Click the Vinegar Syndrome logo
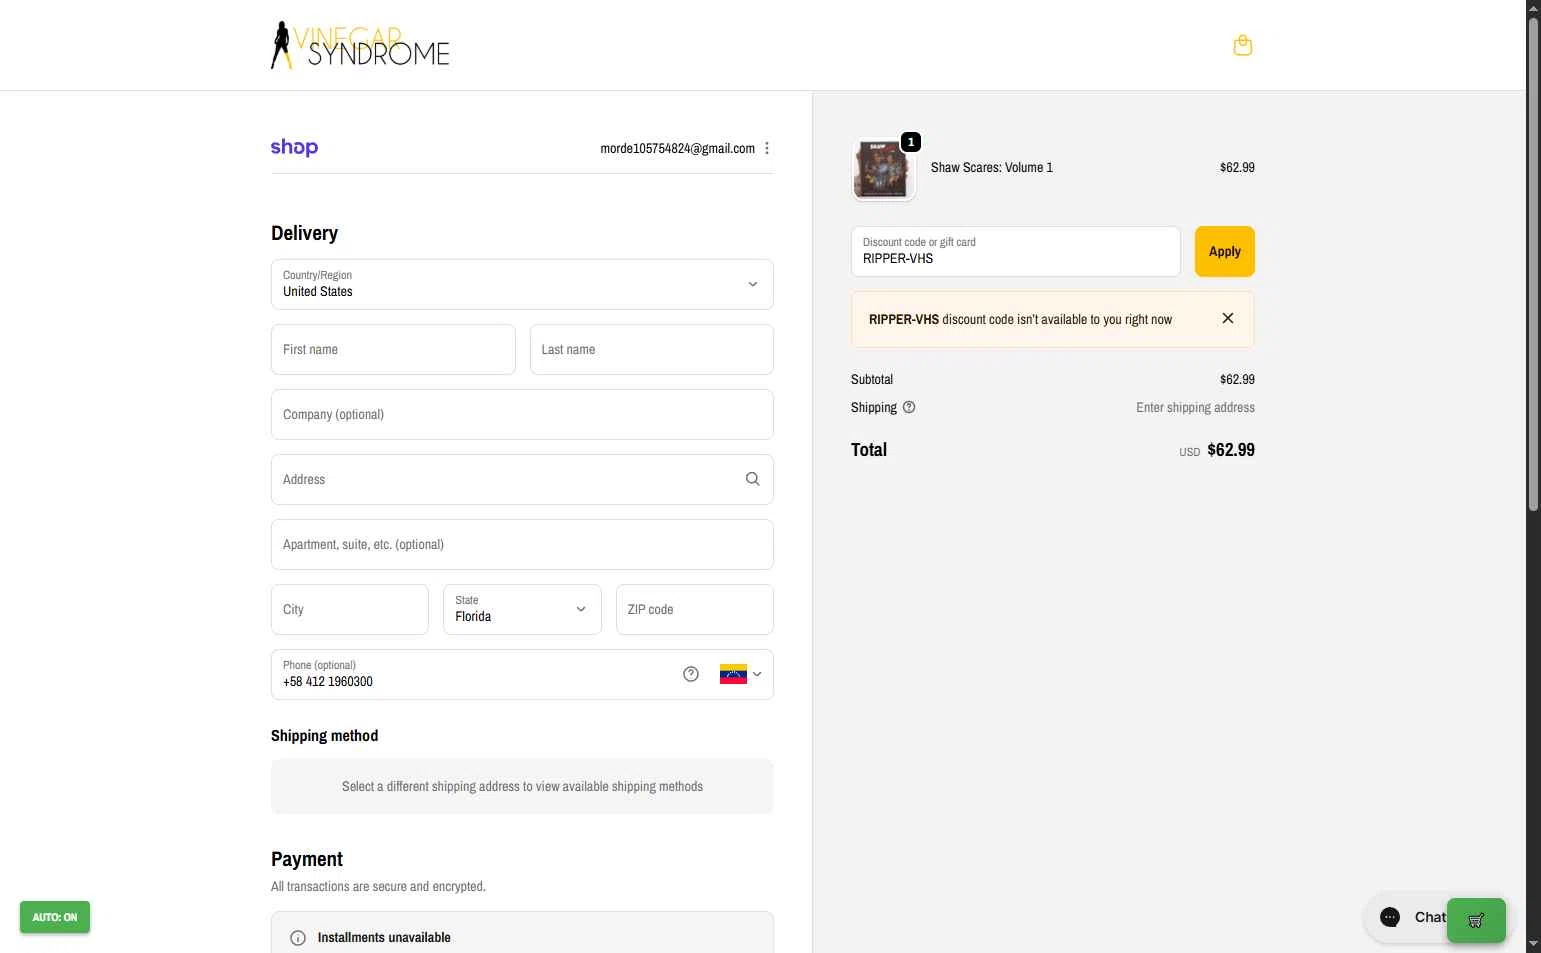Viewport: 1541px width, 953px height. pyautogui.click(x=360, y=45)
